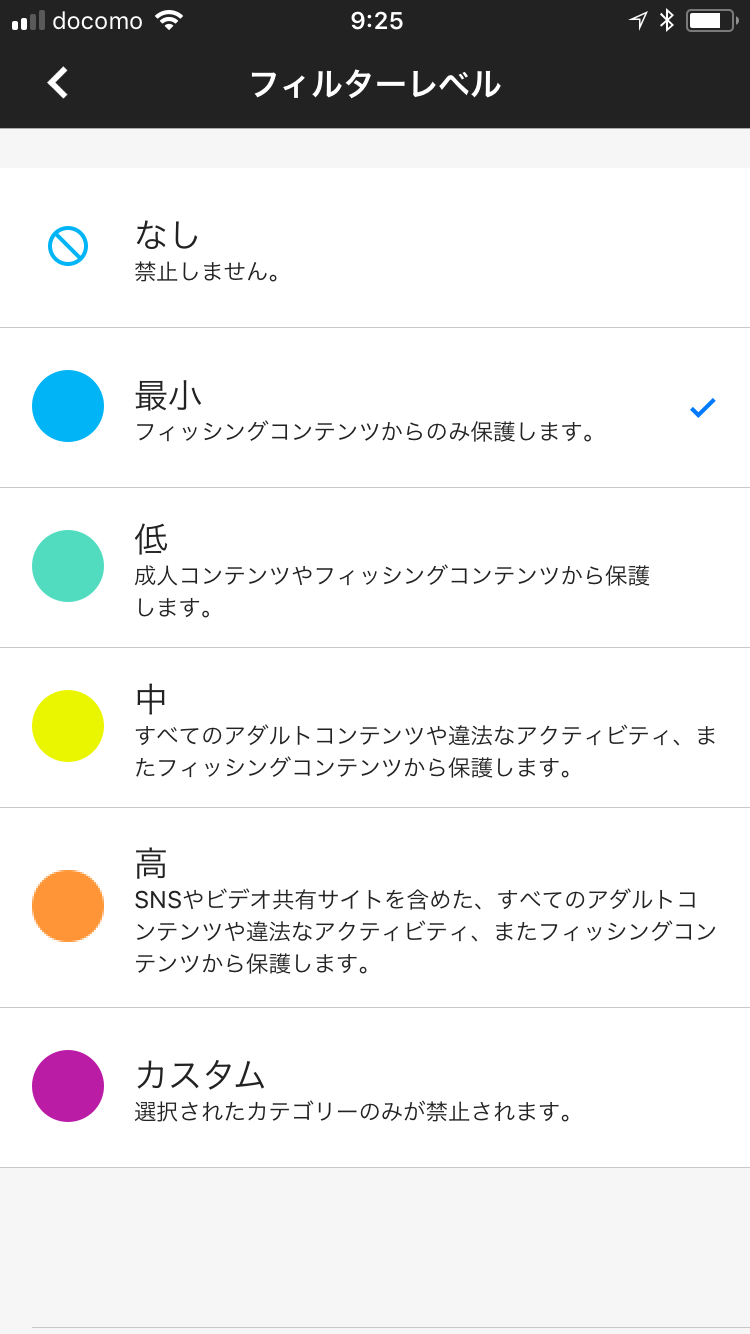This screenshot has width=750, height=1334.
Task: Tap the SNSやビデオ共有サイト description
Action: [426, 931]
